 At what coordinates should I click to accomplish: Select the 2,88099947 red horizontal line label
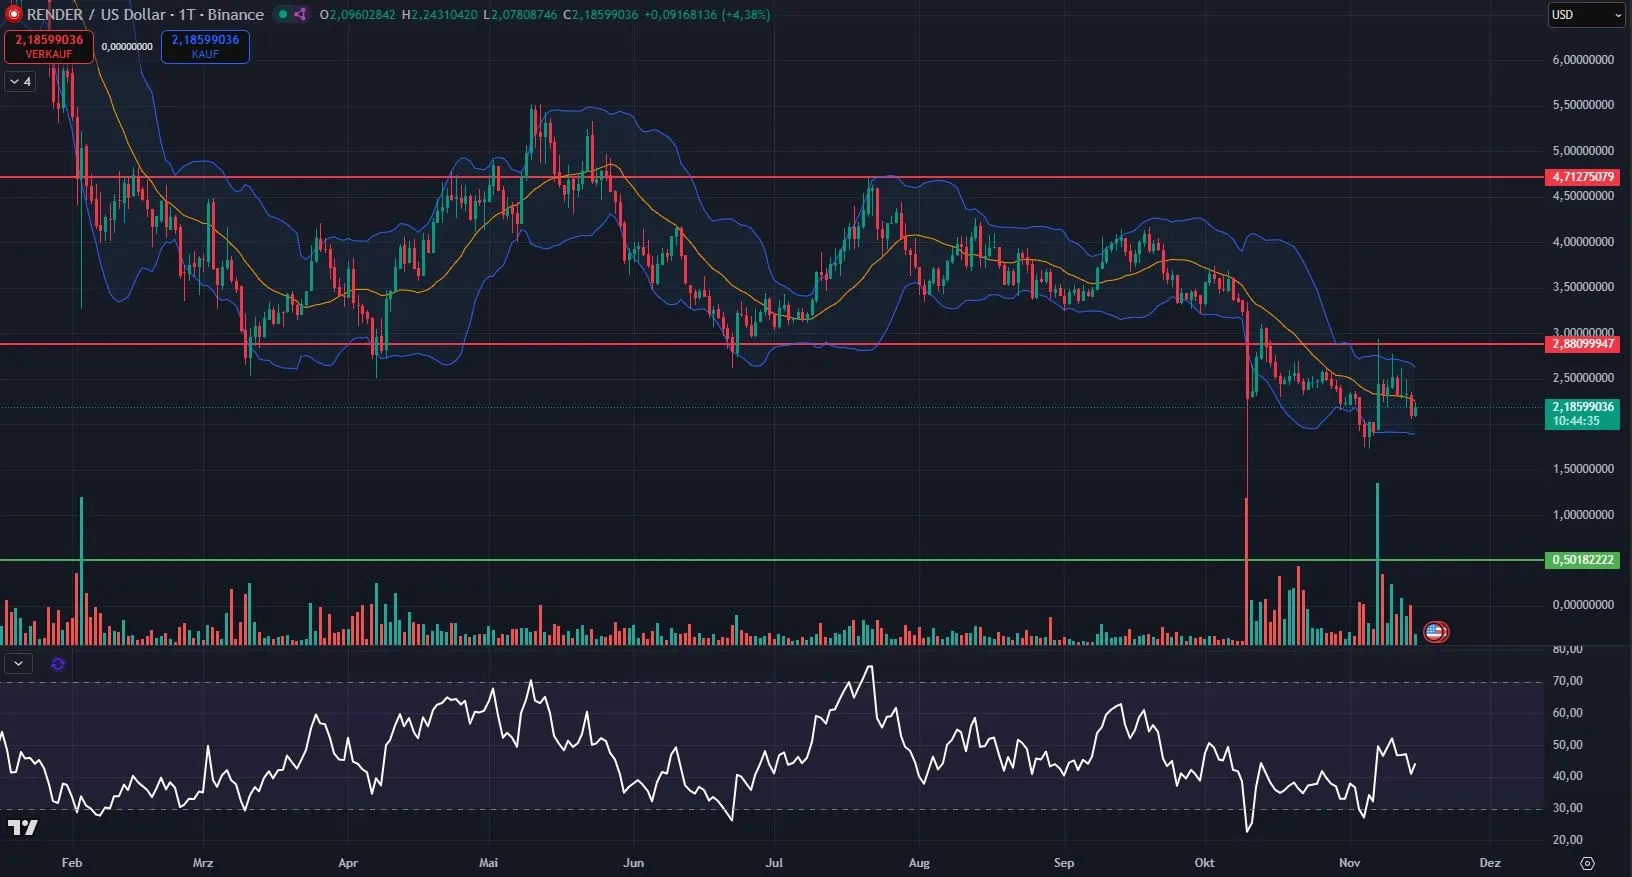1583,344
